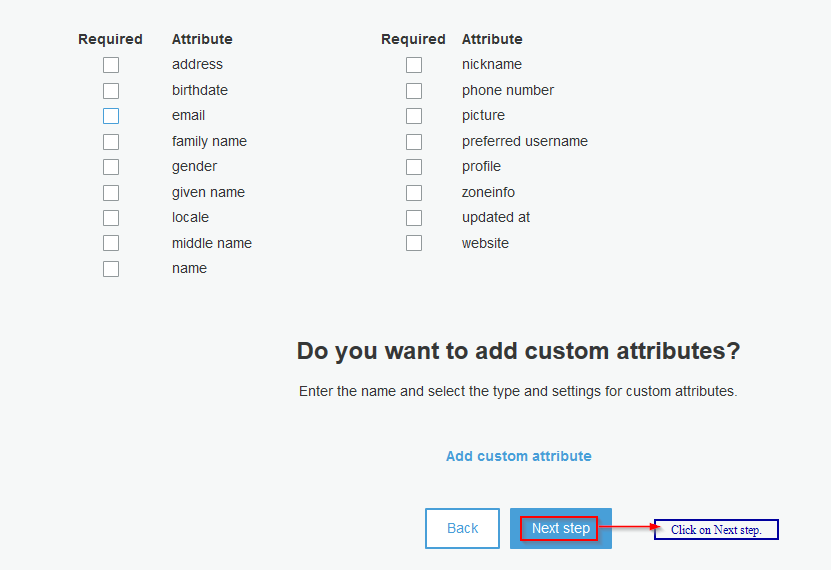Image resolution: width=831 pixels, height=570 pixels.
Task: Go back with the Back button
Action: [x=462, y=528]
